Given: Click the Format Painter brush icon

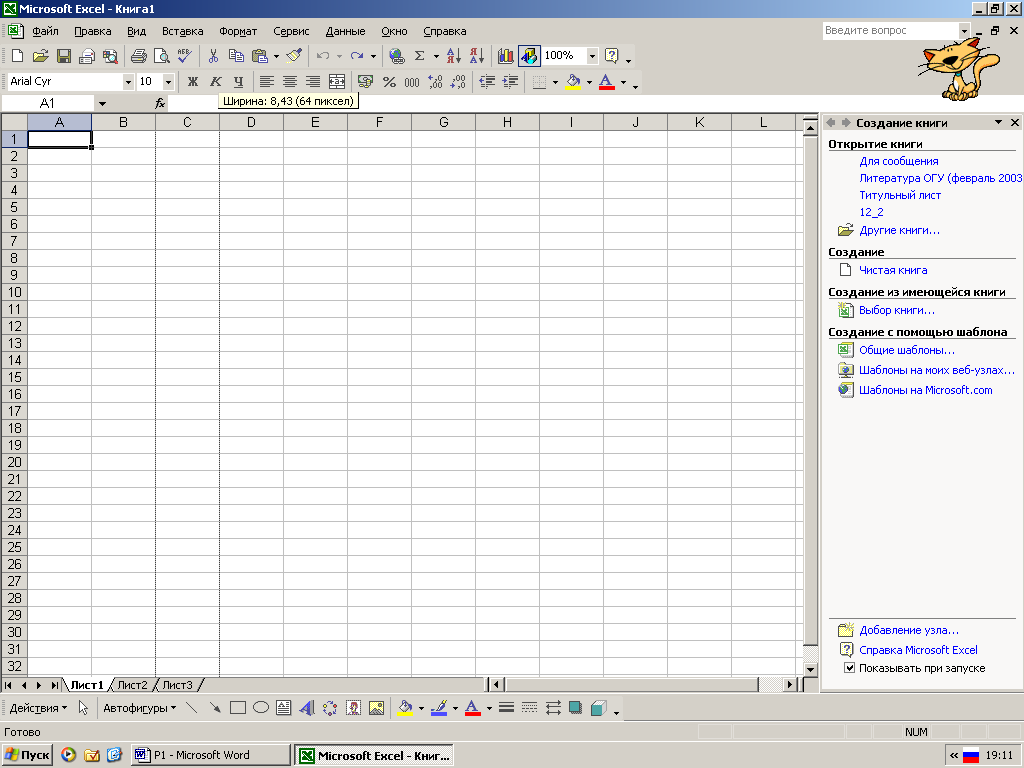Looking at the screenshot, I should tap(295, 56).
